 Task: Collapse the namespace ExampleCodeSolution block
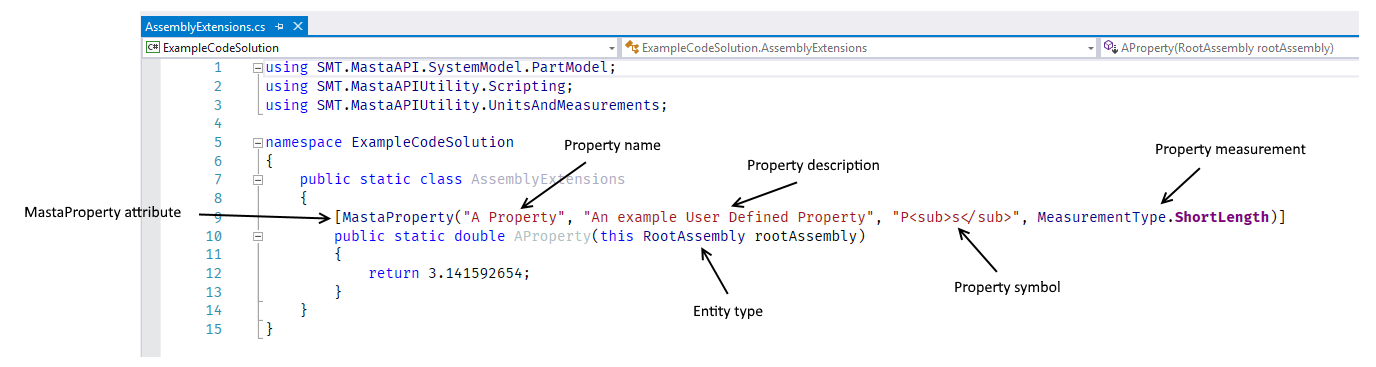click(x=258, y=143)
